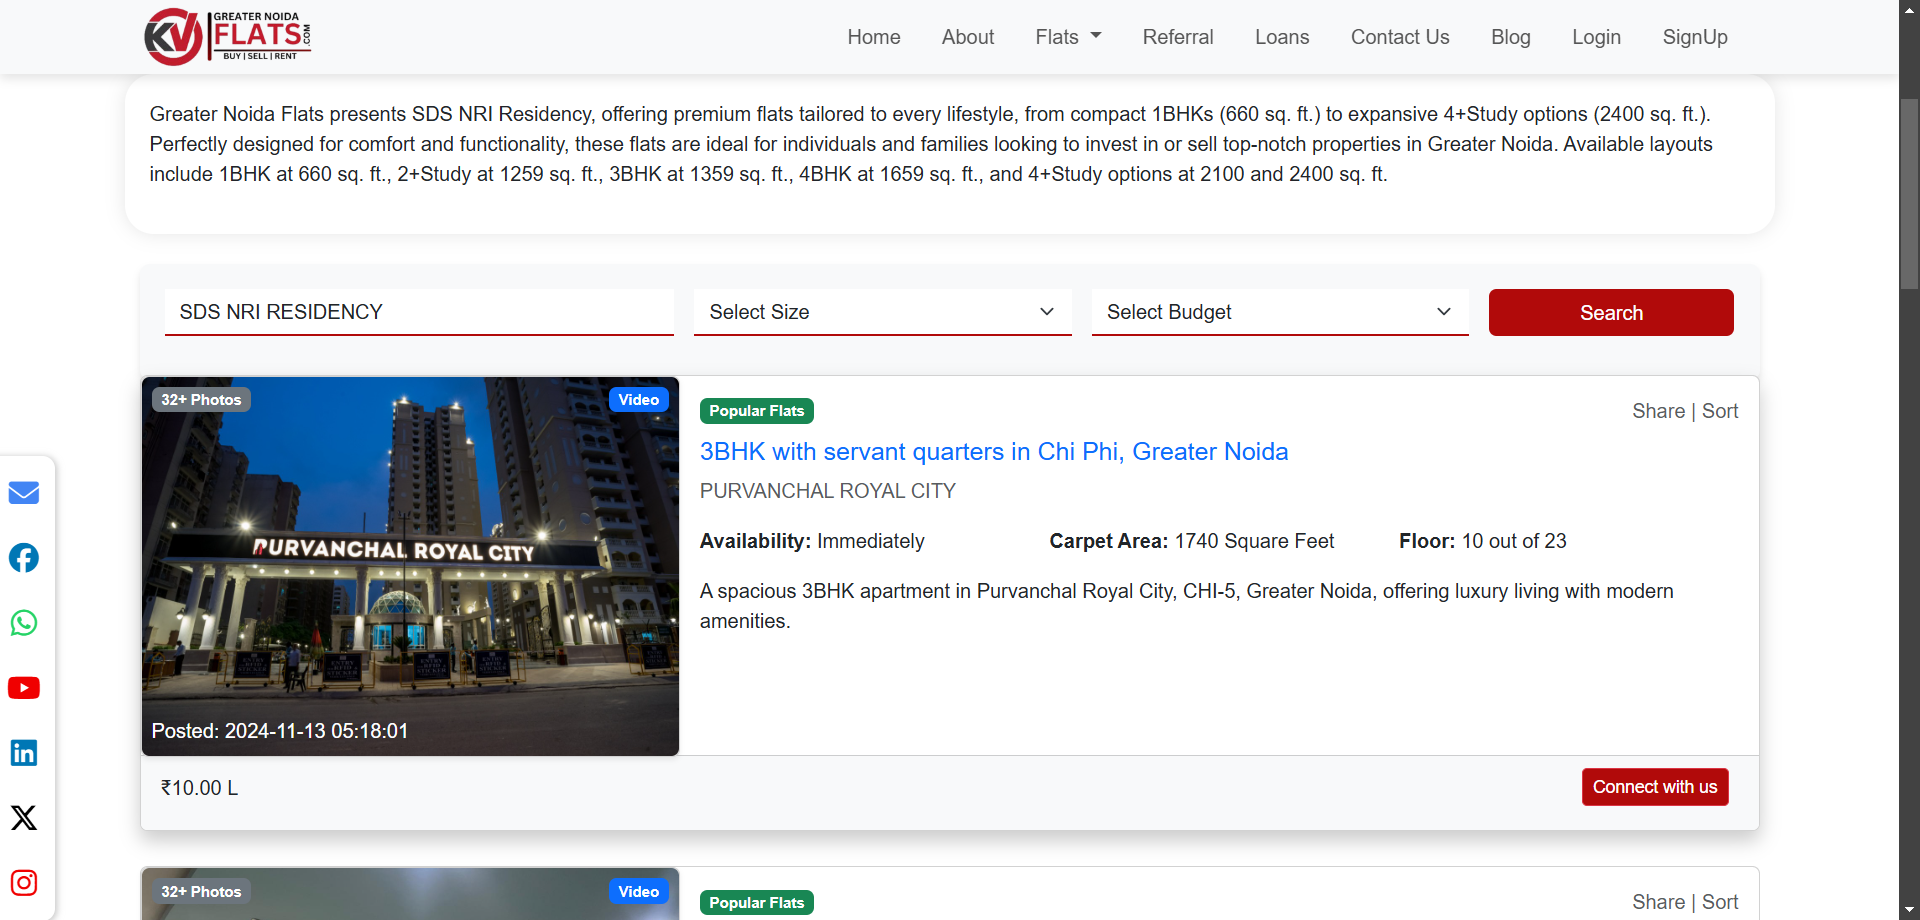
Task: Open the Referral menu item
Action: point(1178,37)
